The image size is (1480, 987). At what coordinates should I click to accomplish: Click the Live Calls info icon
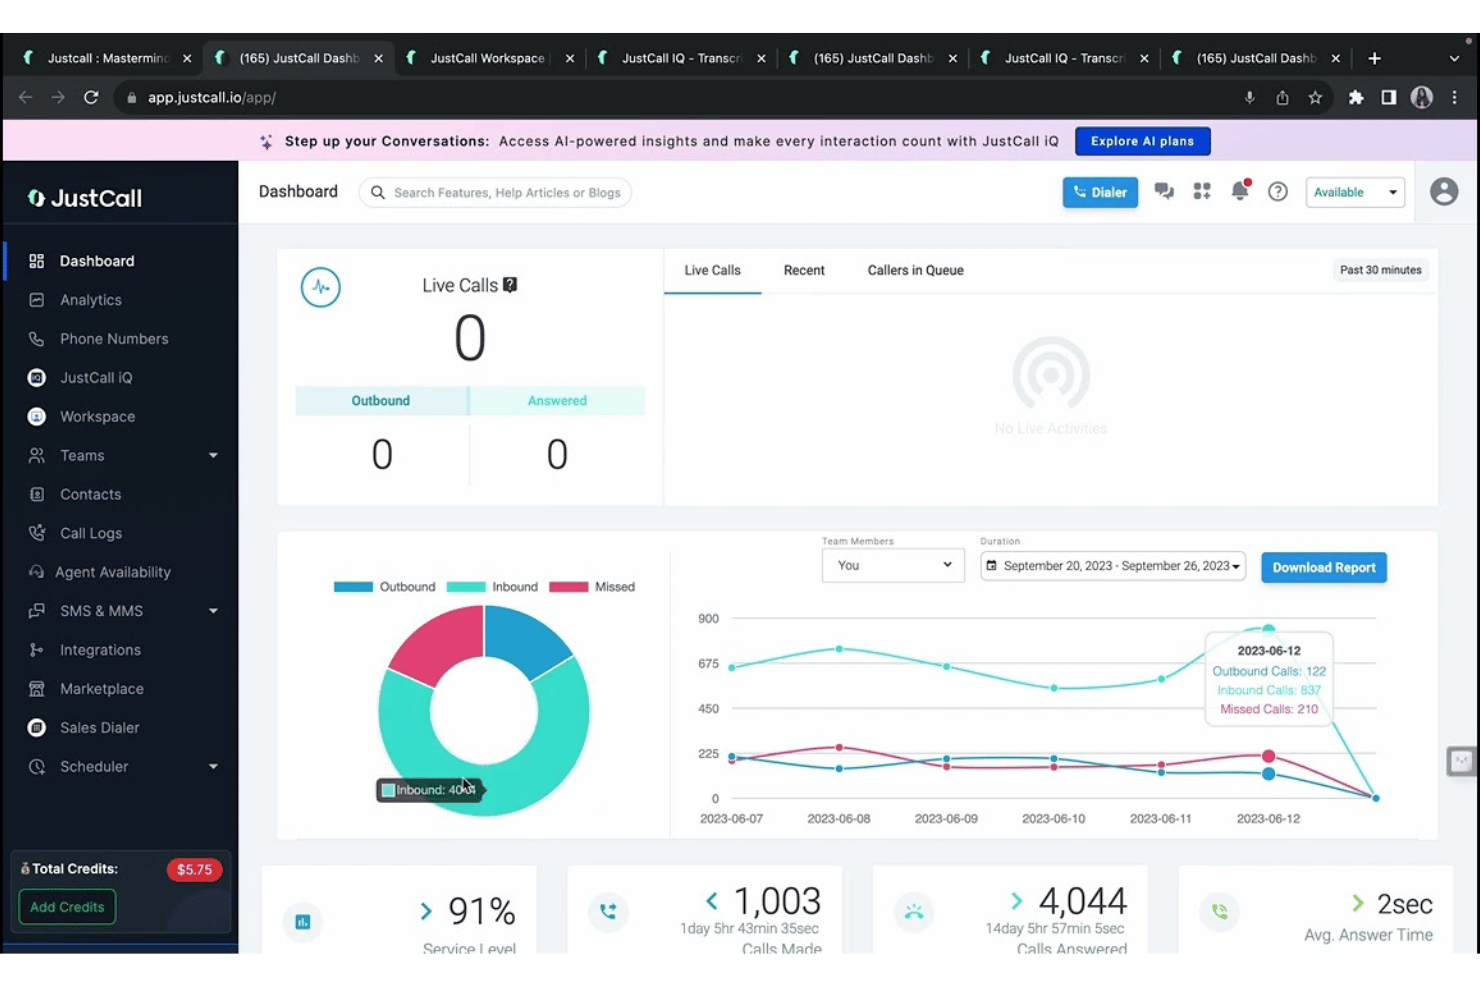pos(510,285)
